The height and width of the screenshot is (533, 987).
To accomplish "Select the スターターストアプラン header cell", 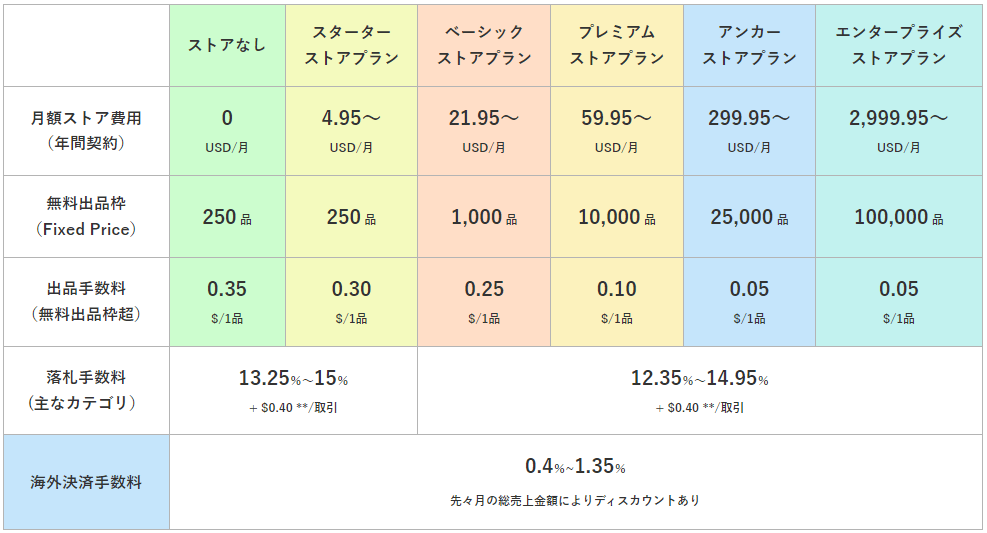I will (x=351, y=45).
